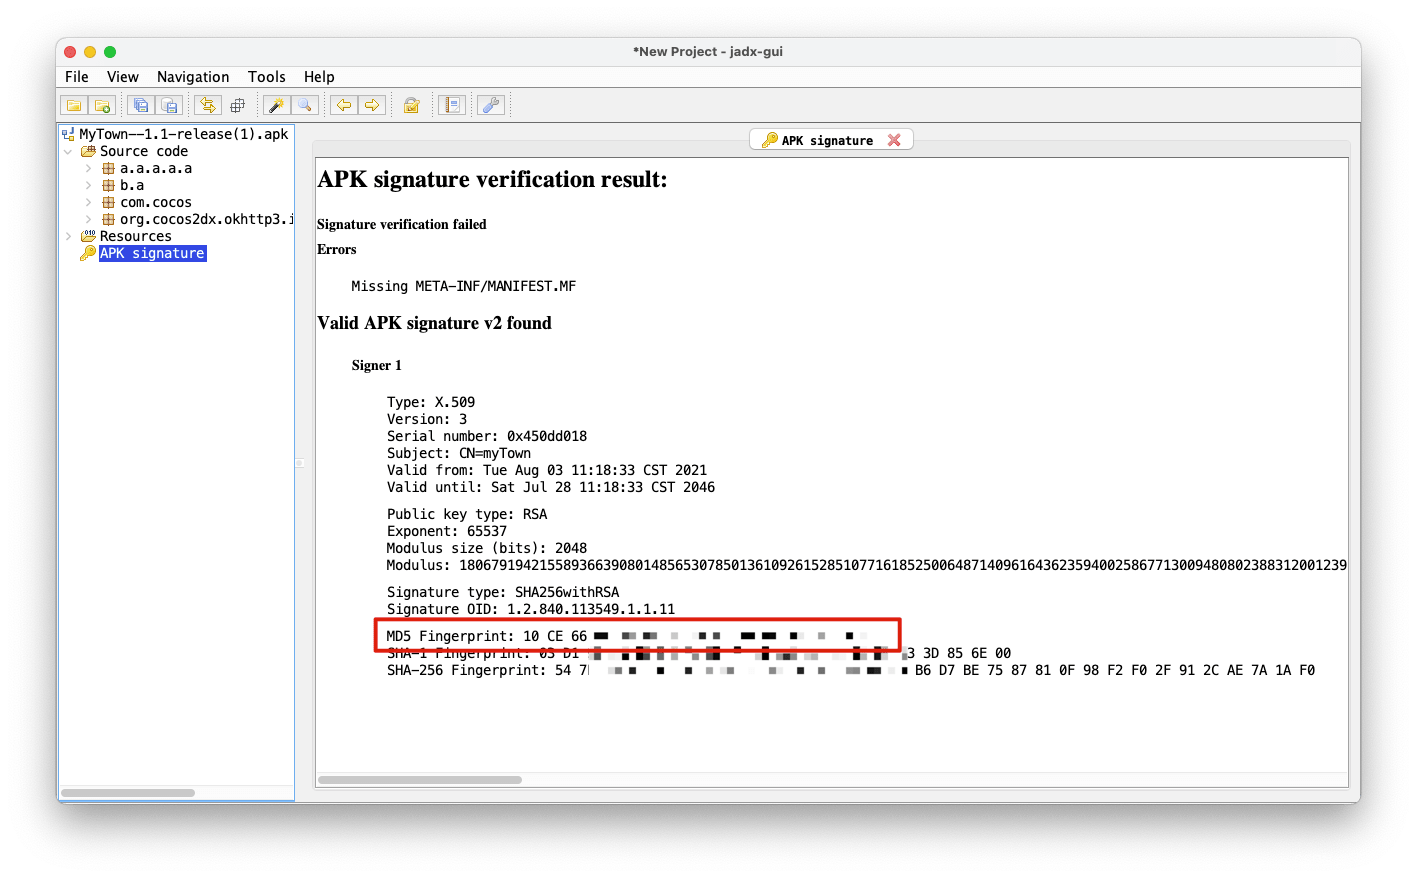Viewport: 1417px width, 878px height.
Task: Click the 'Signer 1' heading
Action: click(x=377, y=365)
